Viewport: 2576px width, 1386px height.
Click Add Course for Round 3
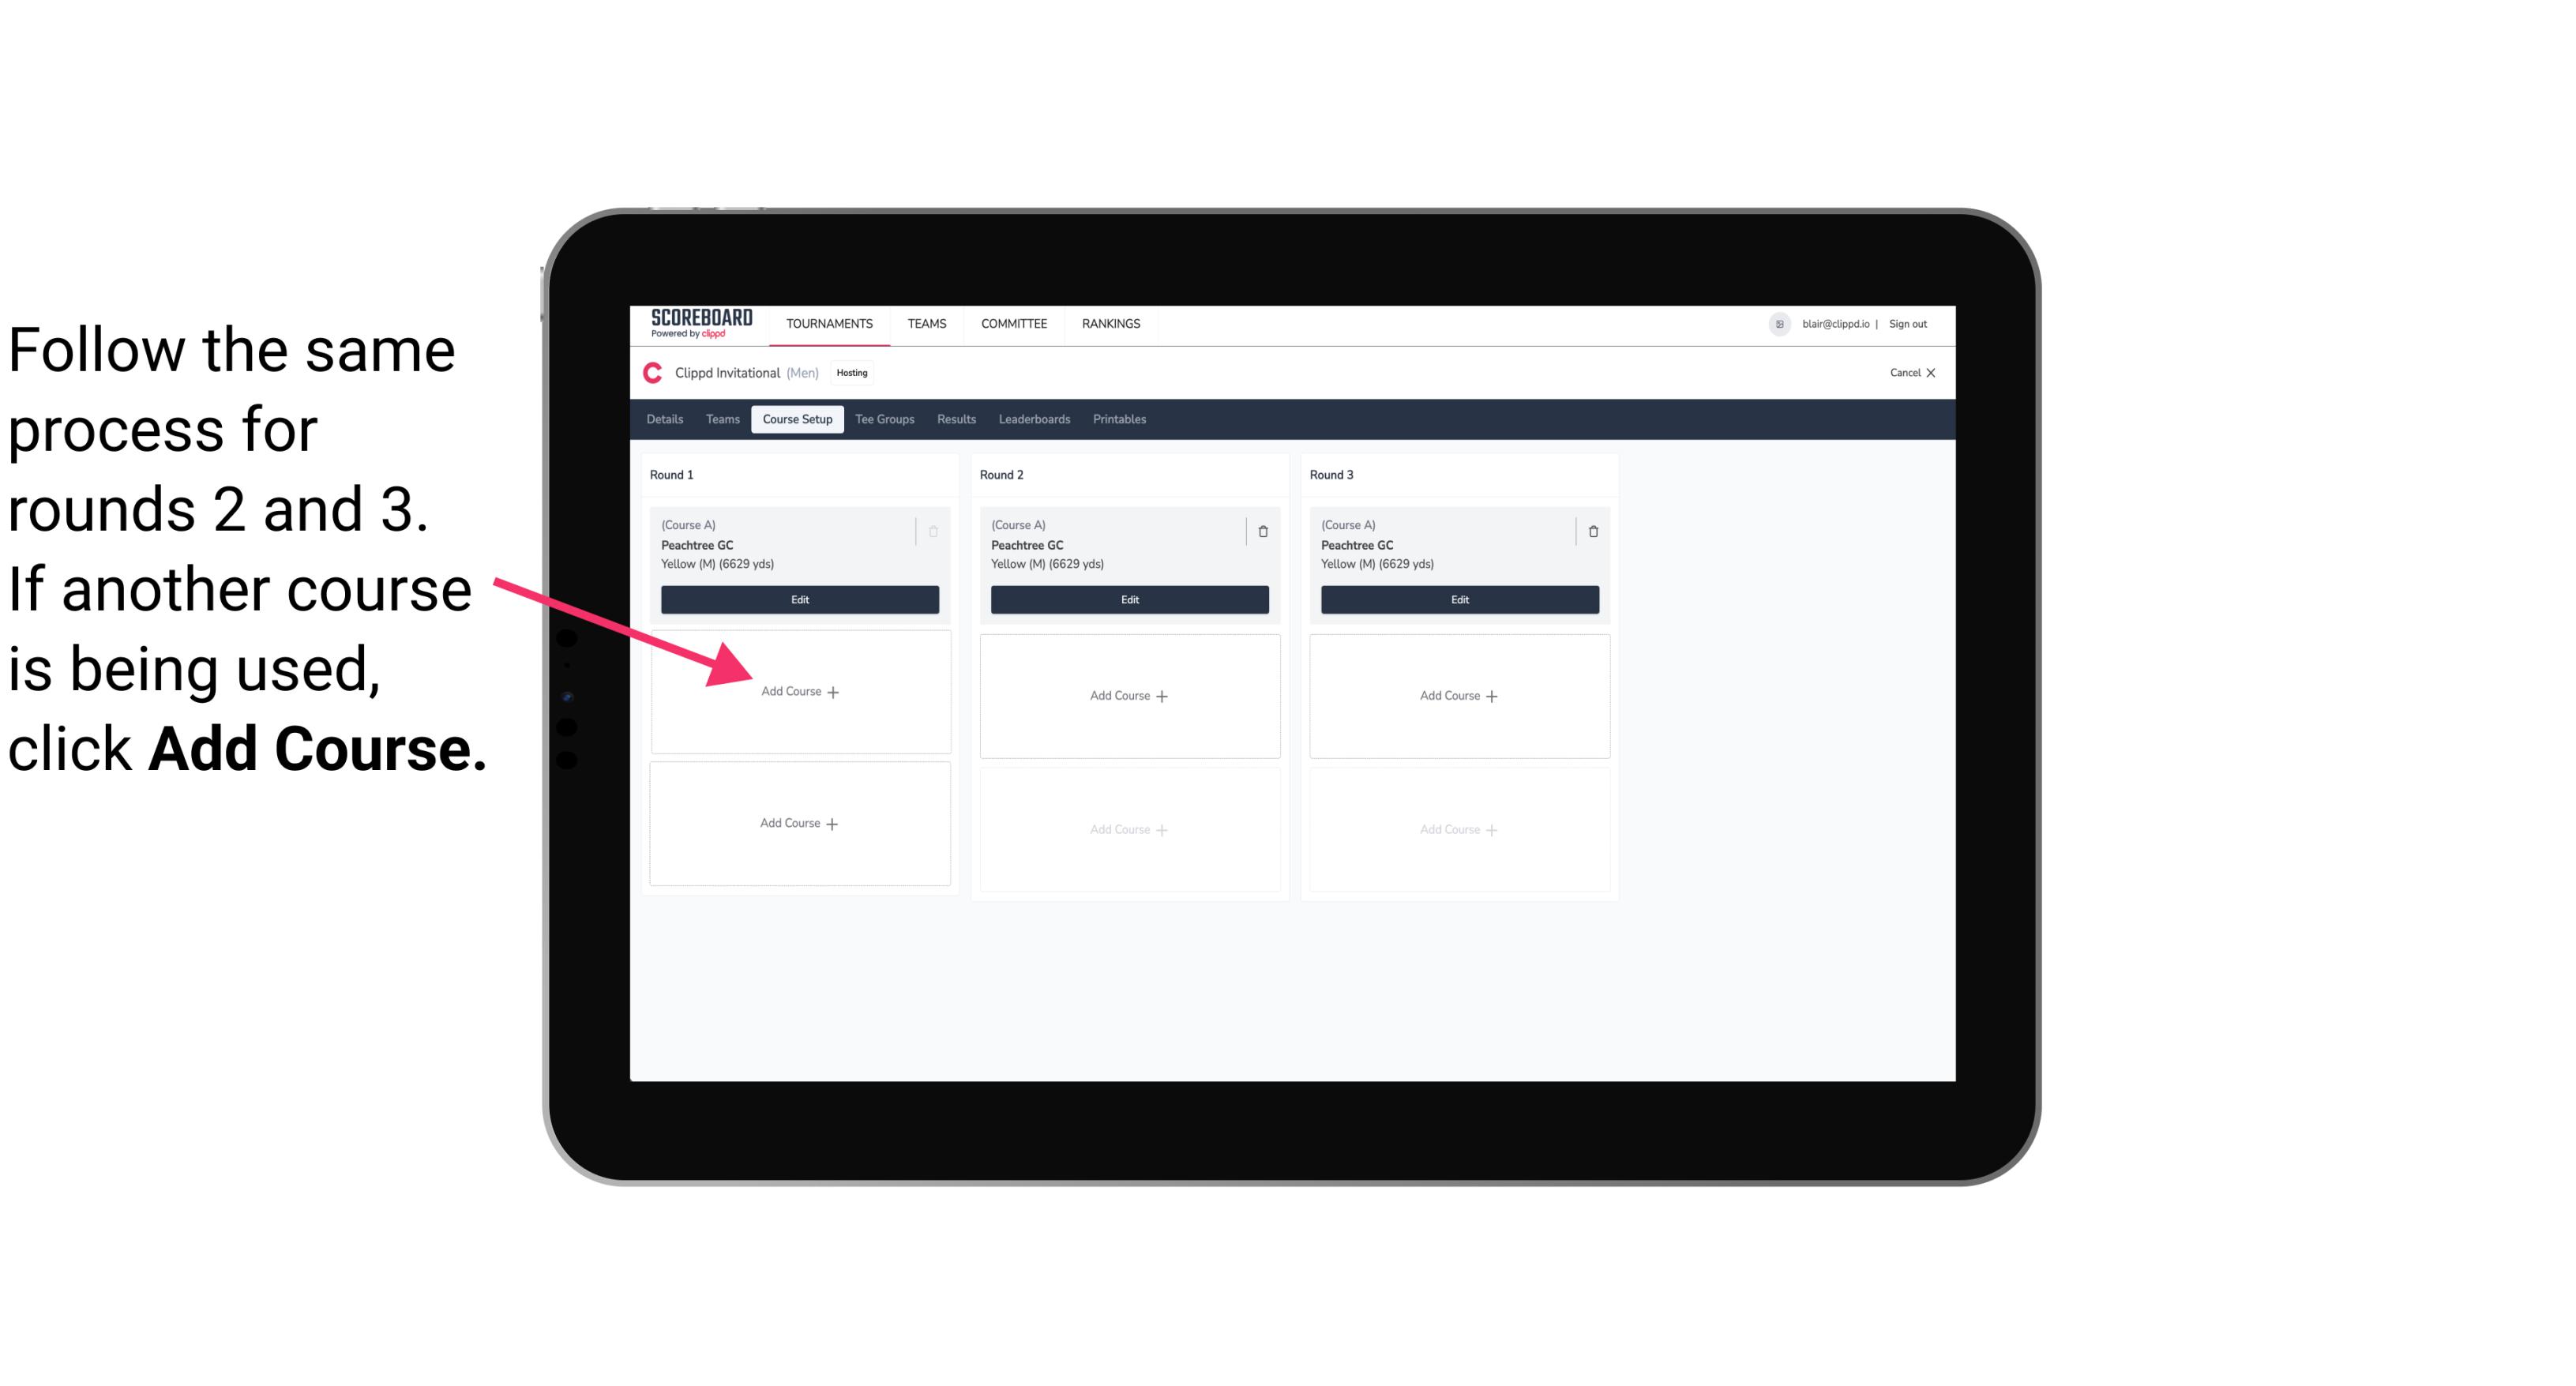[1459, 695]
